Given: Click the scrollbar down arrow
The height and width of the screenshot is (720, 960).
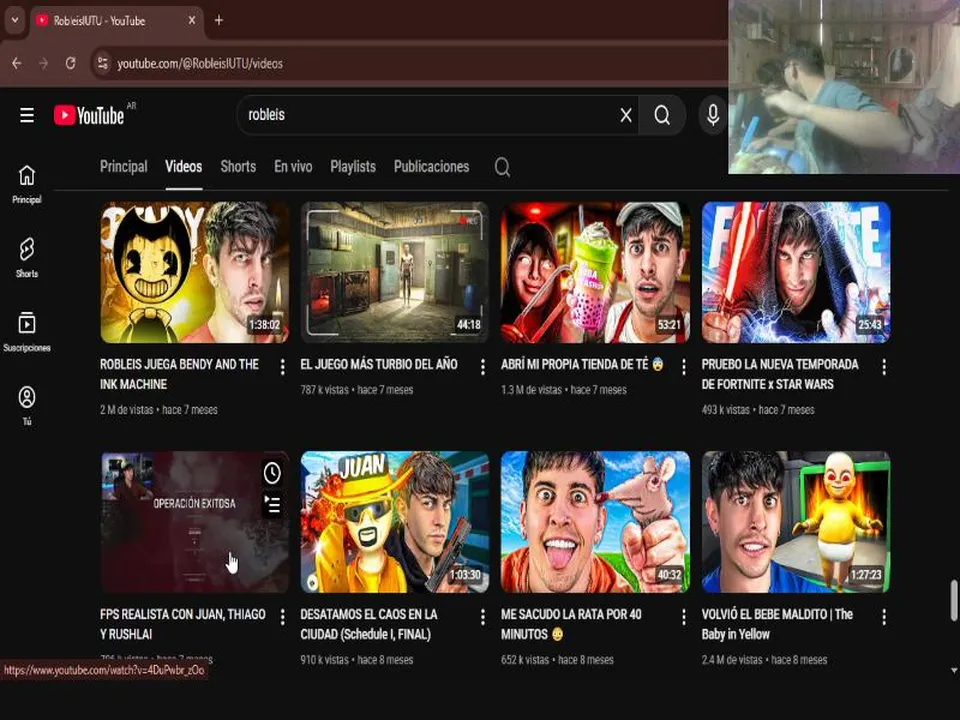Looking at the screenshot, I should pos(953,670).
